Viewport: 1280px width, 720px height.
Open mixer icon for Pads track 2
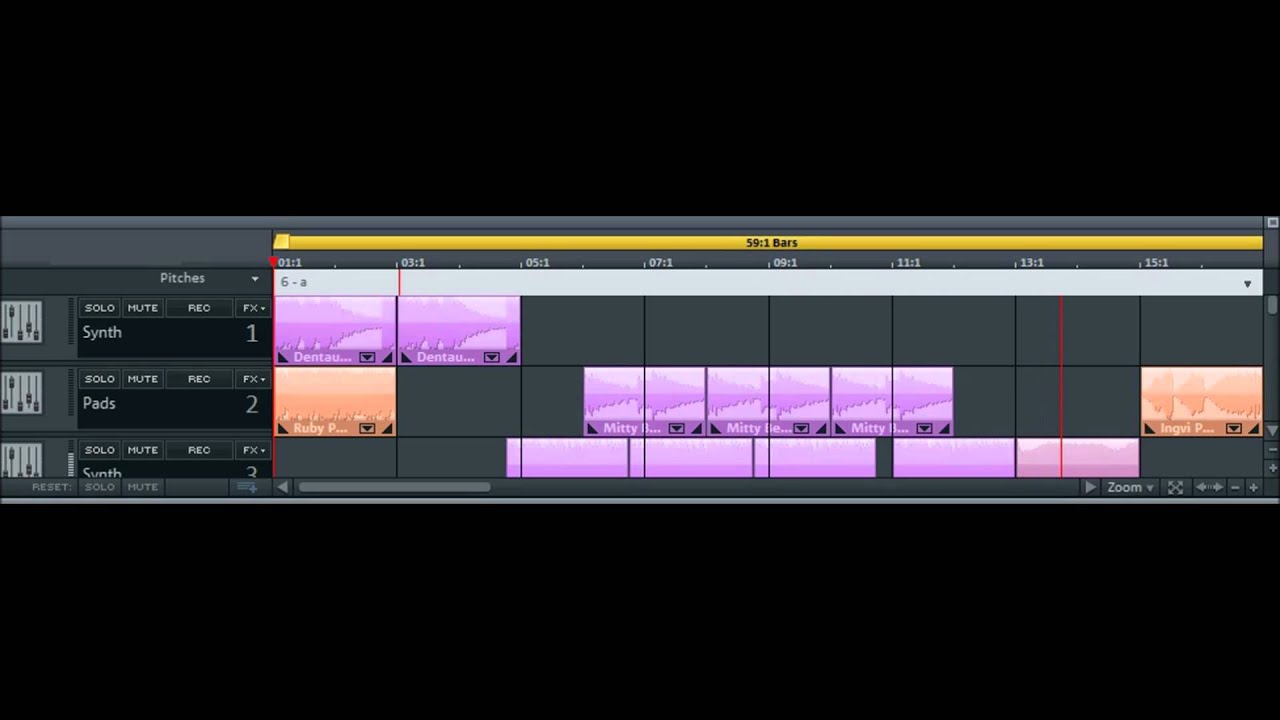21,393
